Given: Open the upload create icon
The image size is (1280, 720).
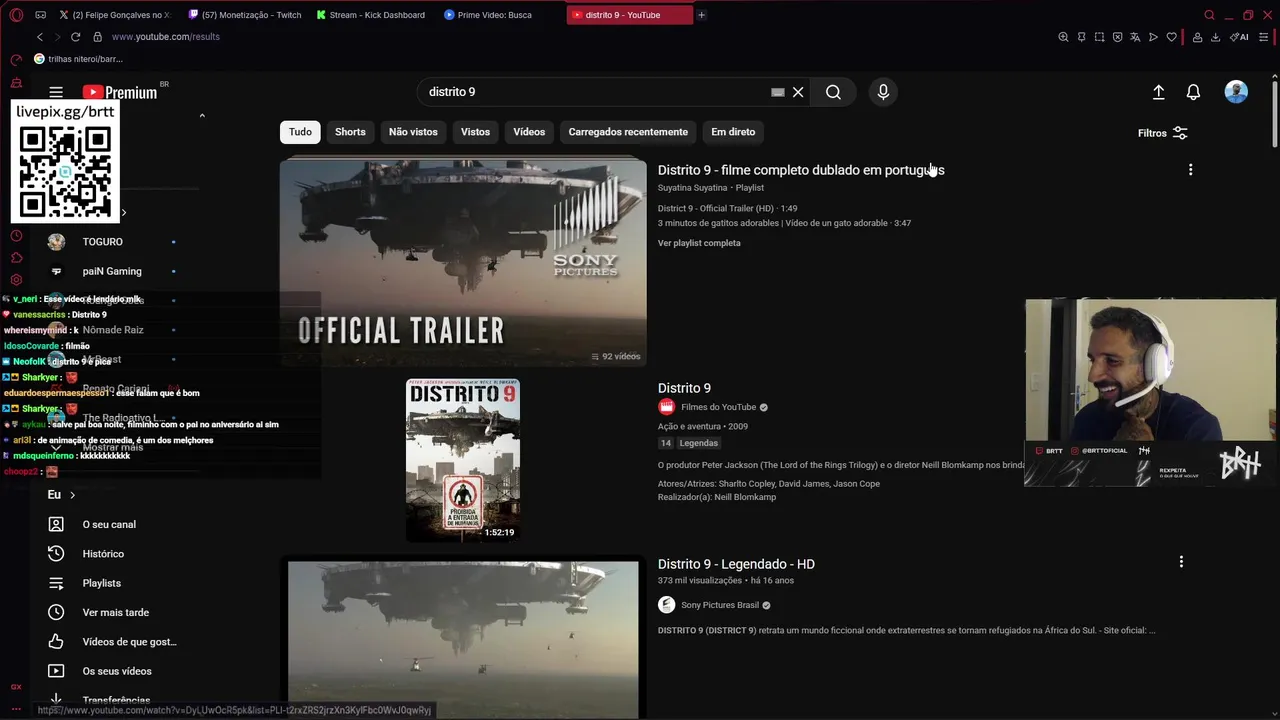Looking at the screenshot, I should coord(1158,92).
